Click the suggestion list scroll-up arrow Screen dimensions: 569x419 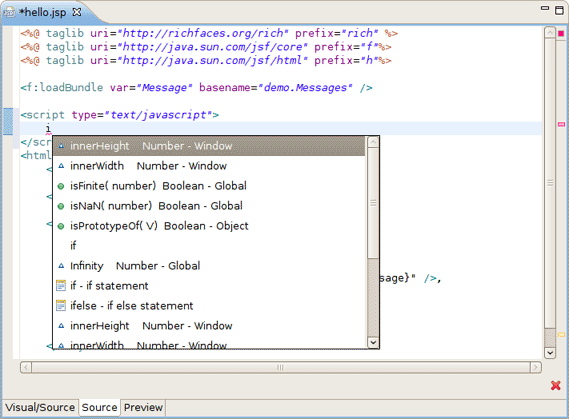click(x=373, y=142)
